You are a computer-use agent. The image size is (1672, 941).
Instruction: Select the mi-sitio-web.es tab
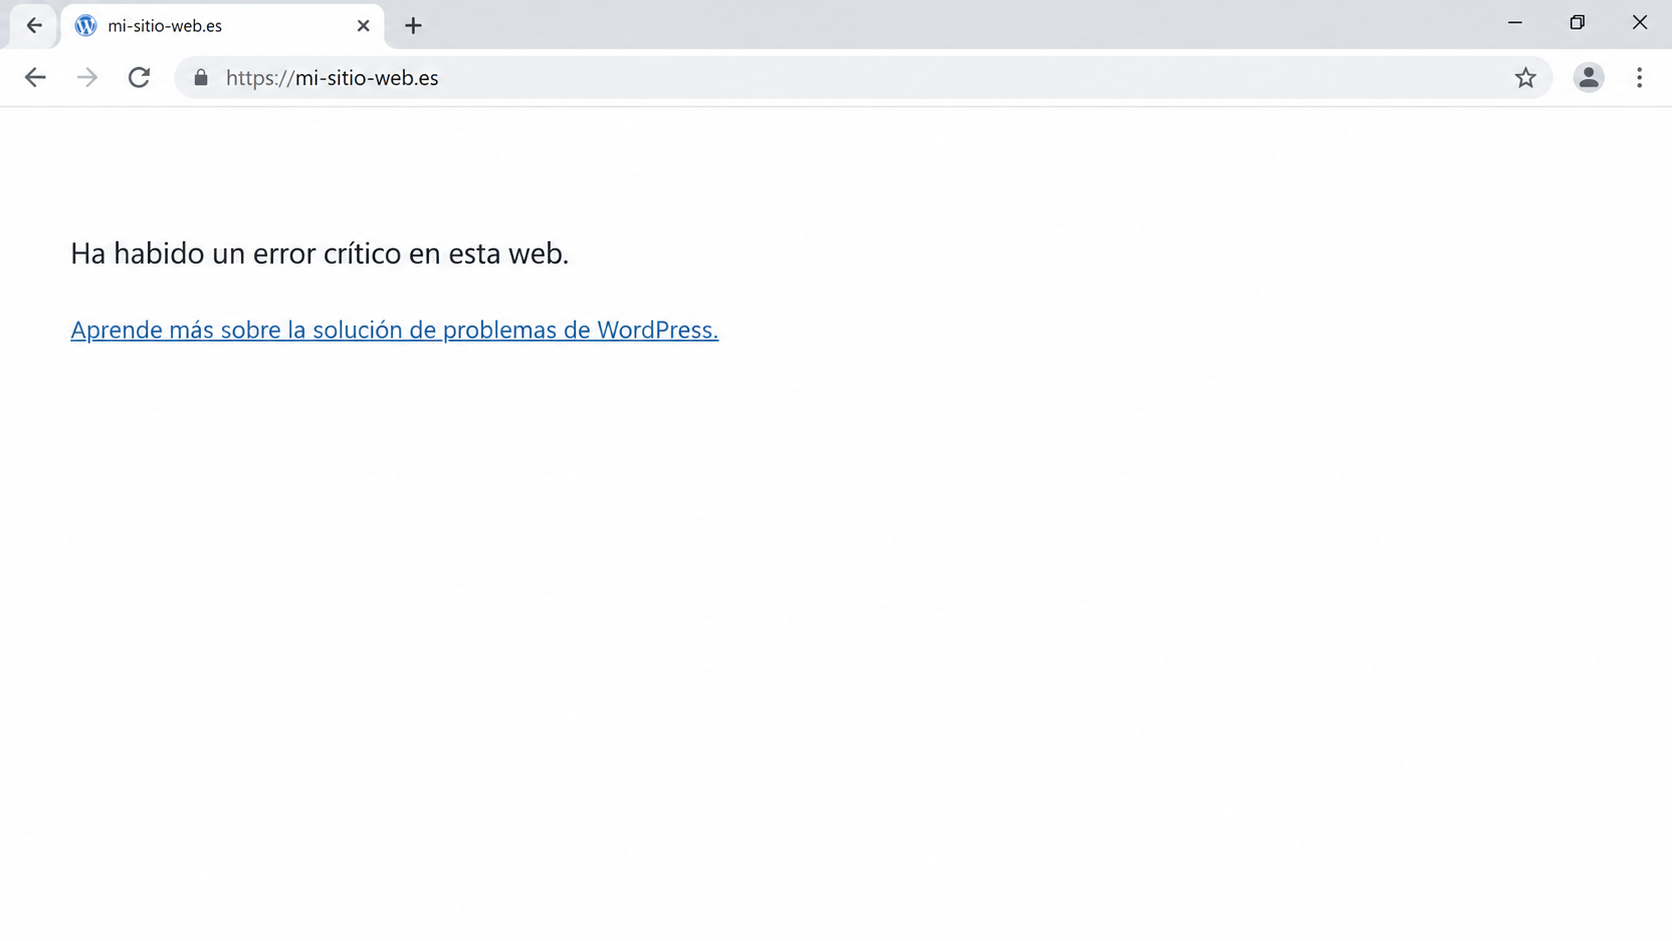click(222, 26)
